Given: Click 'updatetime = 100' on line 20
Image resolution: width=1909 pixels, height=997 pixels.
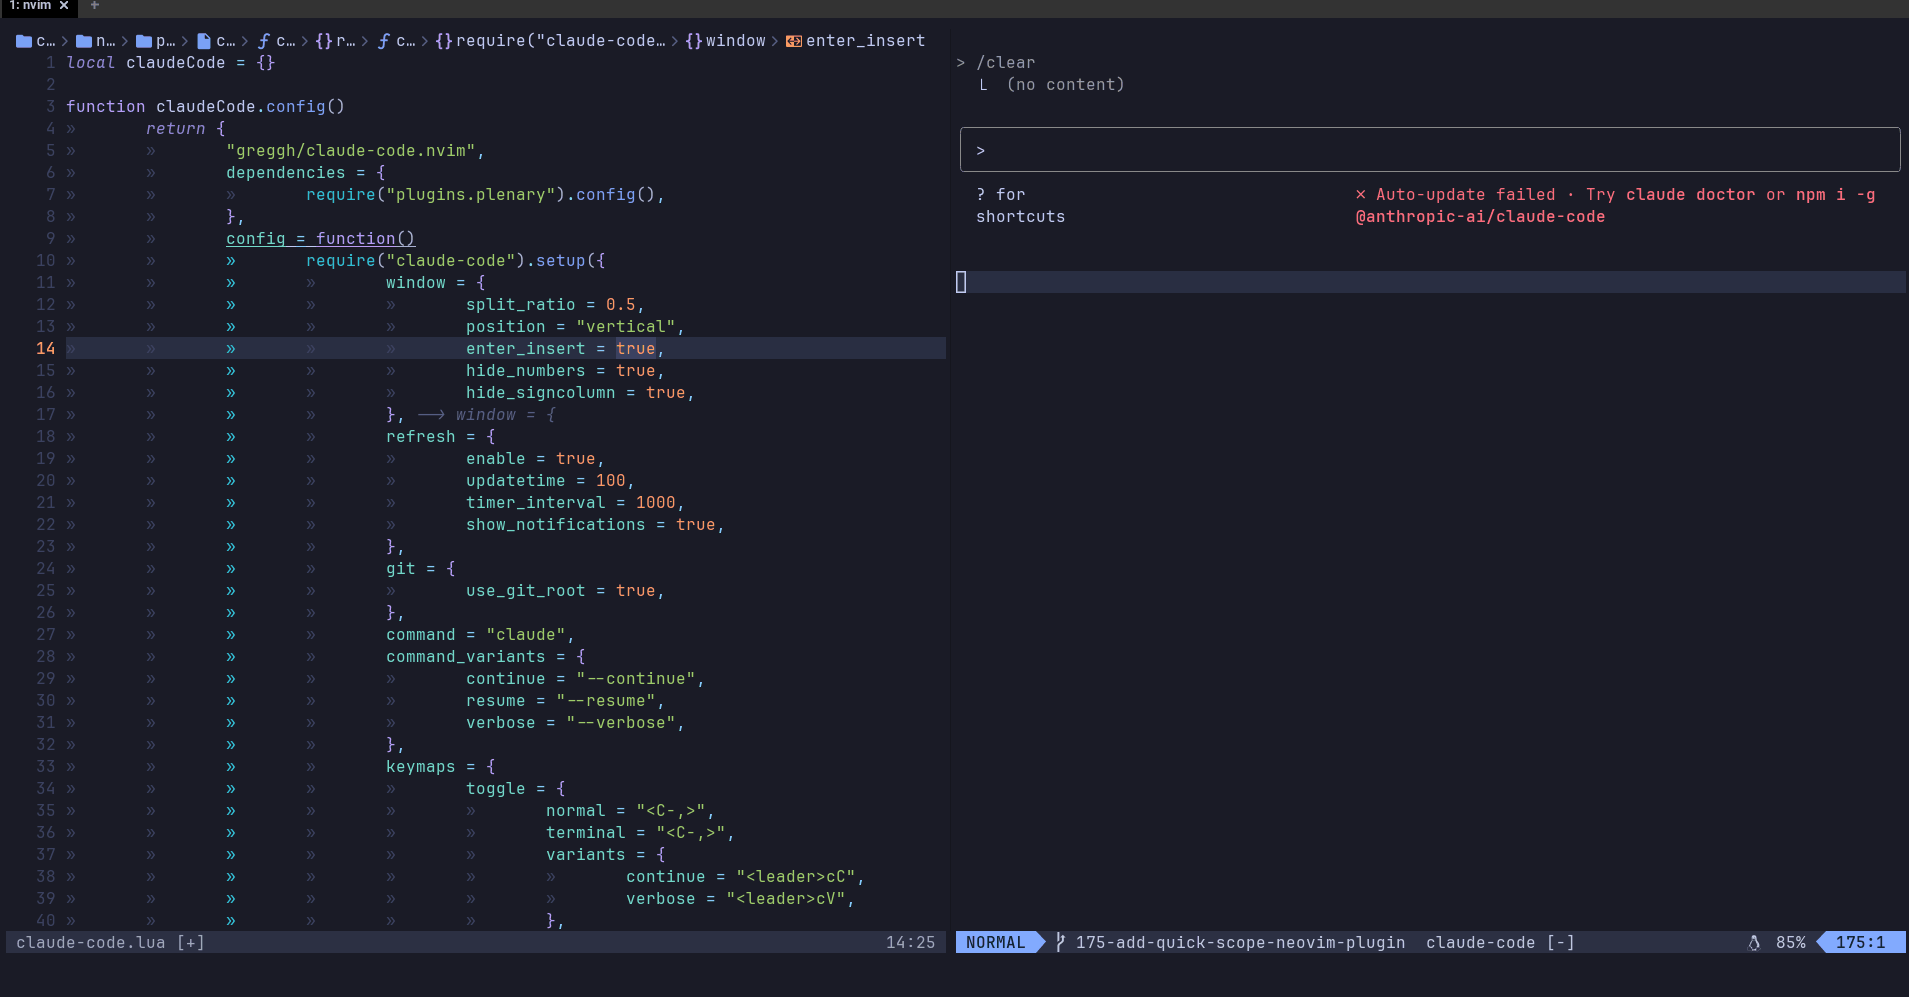Looking at the screenshot, I should (546, 481).
